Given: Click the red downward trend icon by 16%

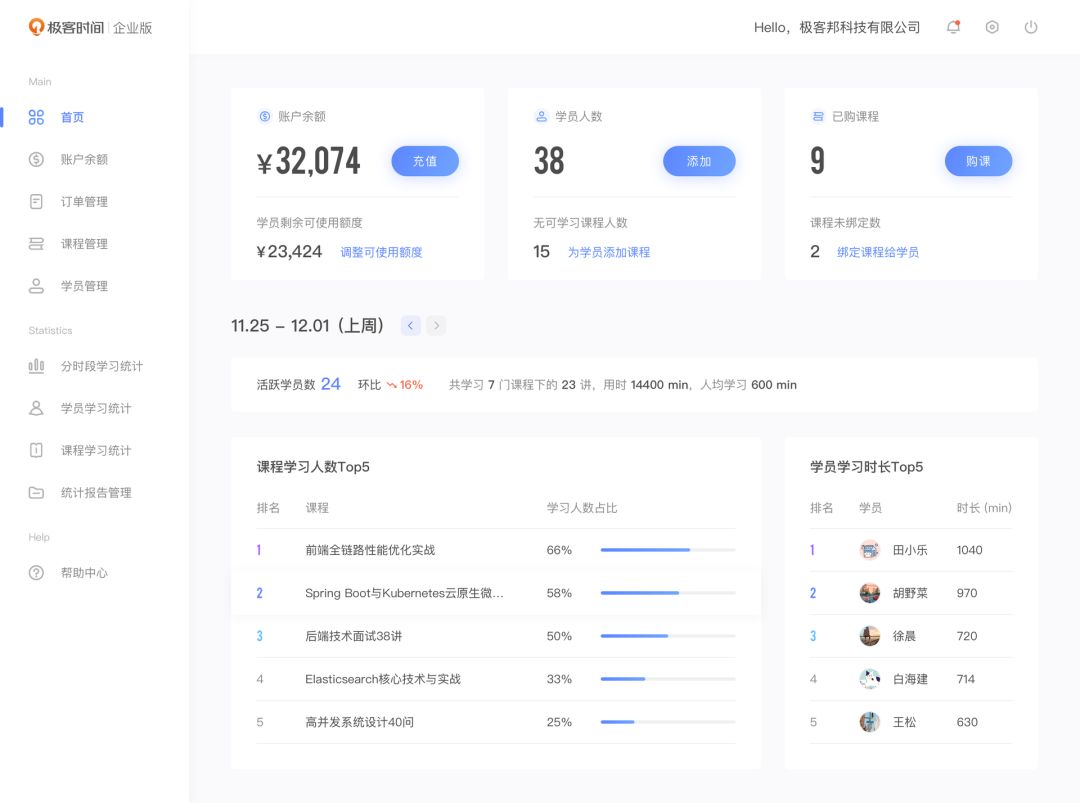Looking at the screenshot, I should 391,385.
